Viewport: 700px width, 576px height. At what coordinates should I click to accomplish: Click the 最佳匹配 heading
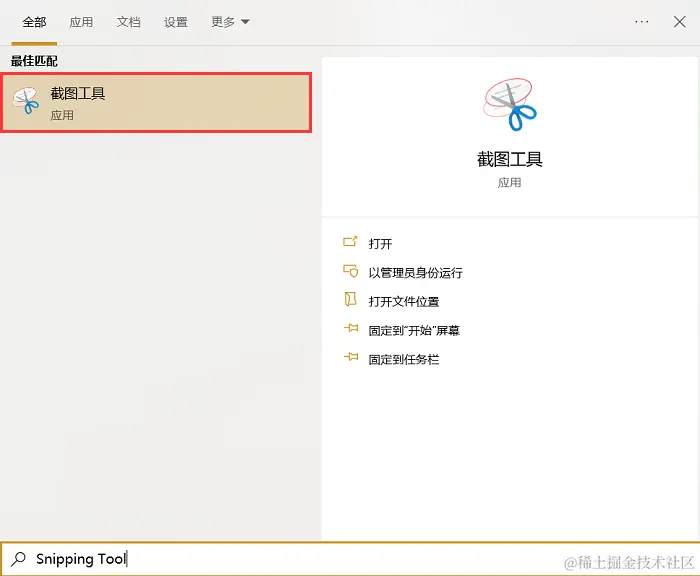(34, 61)
